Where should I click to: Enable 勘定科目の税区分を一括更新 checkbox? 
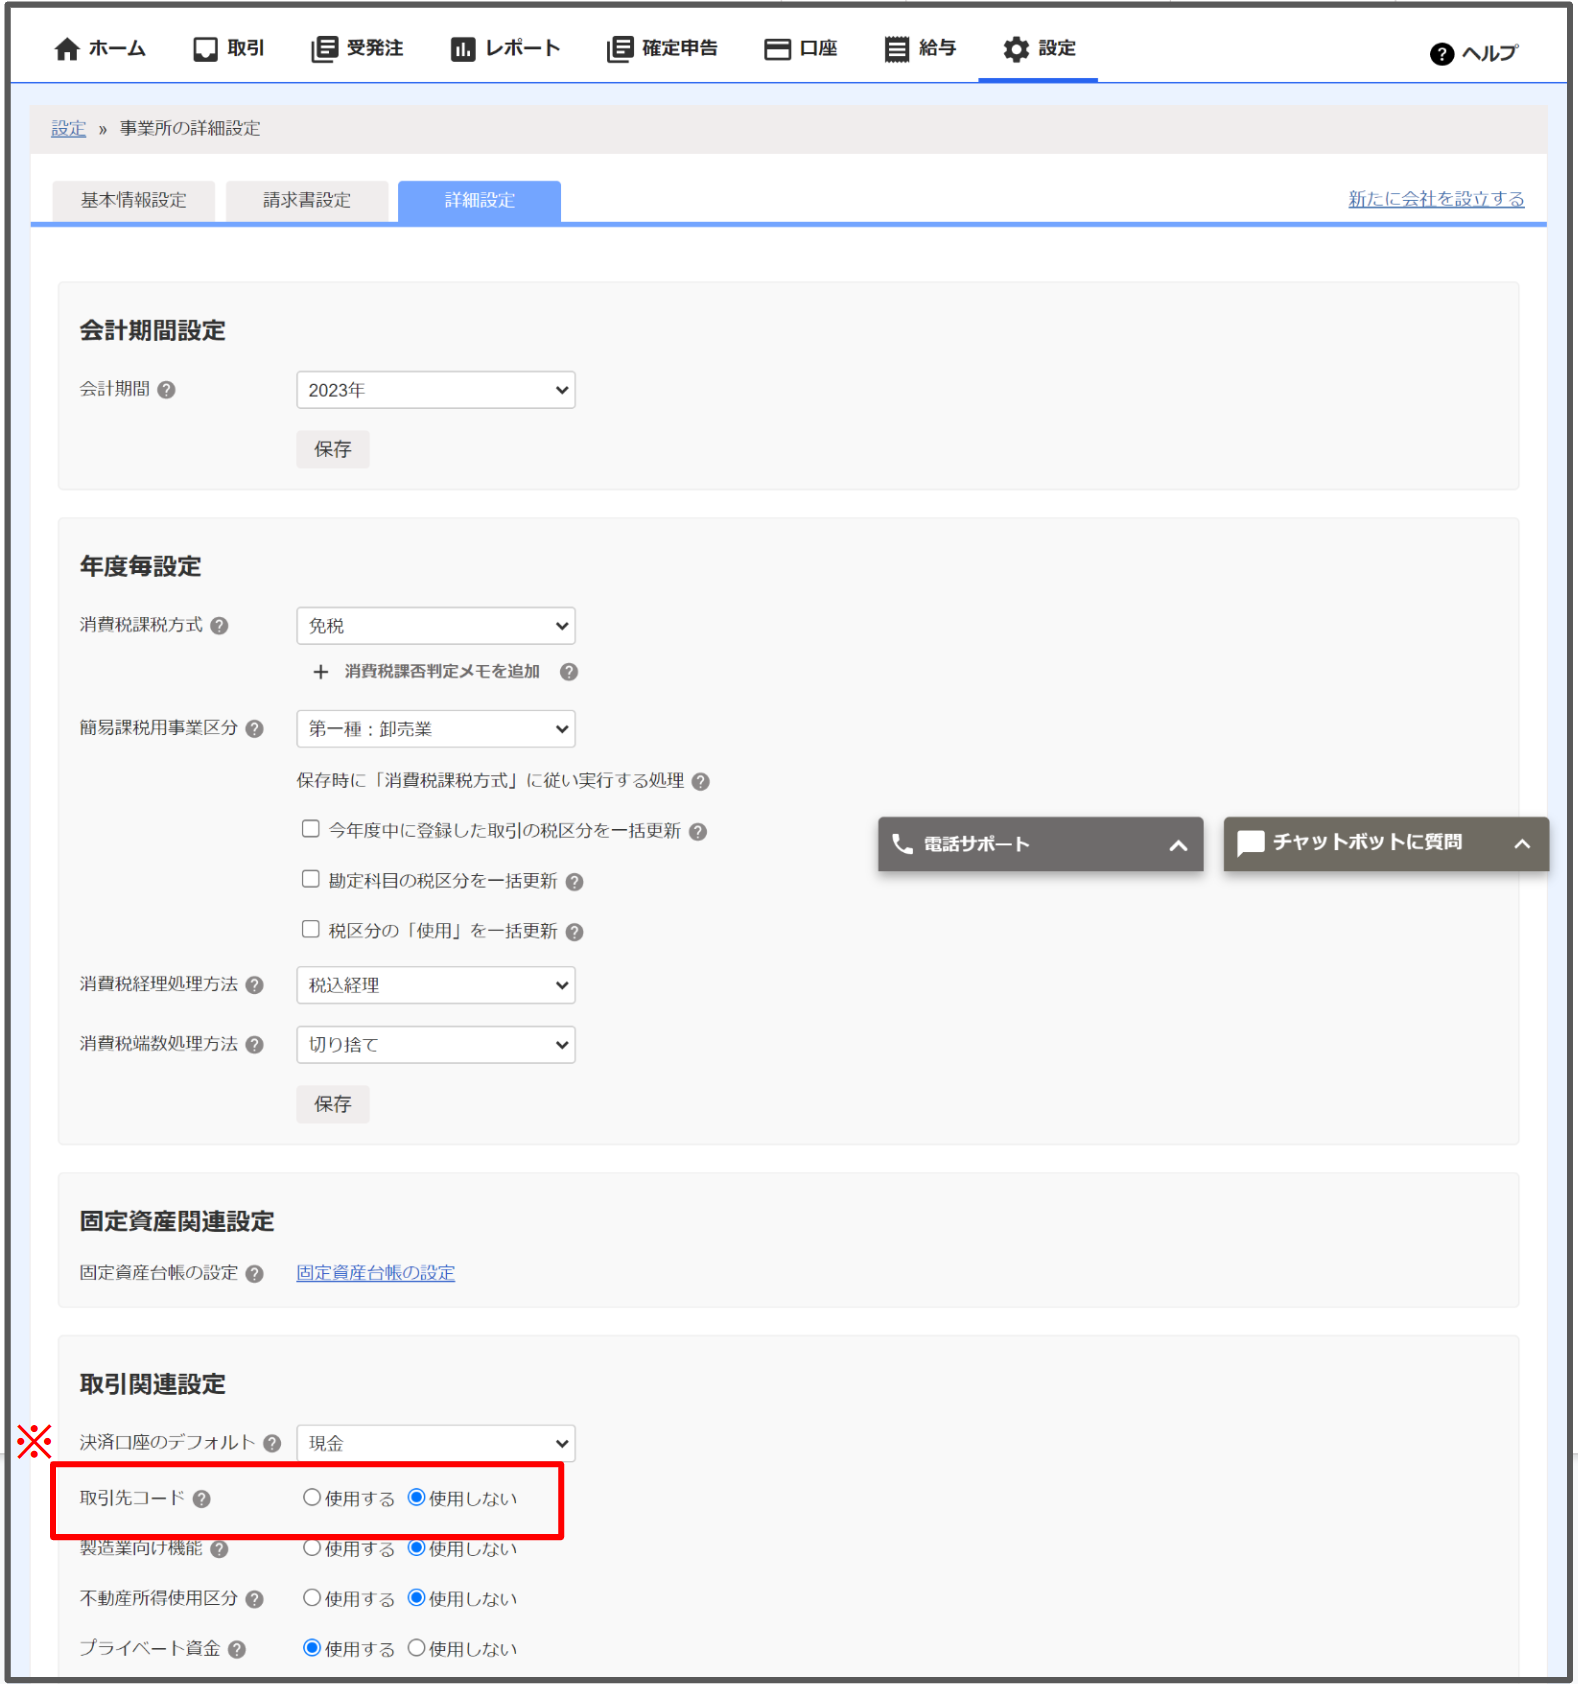point(311,880)
